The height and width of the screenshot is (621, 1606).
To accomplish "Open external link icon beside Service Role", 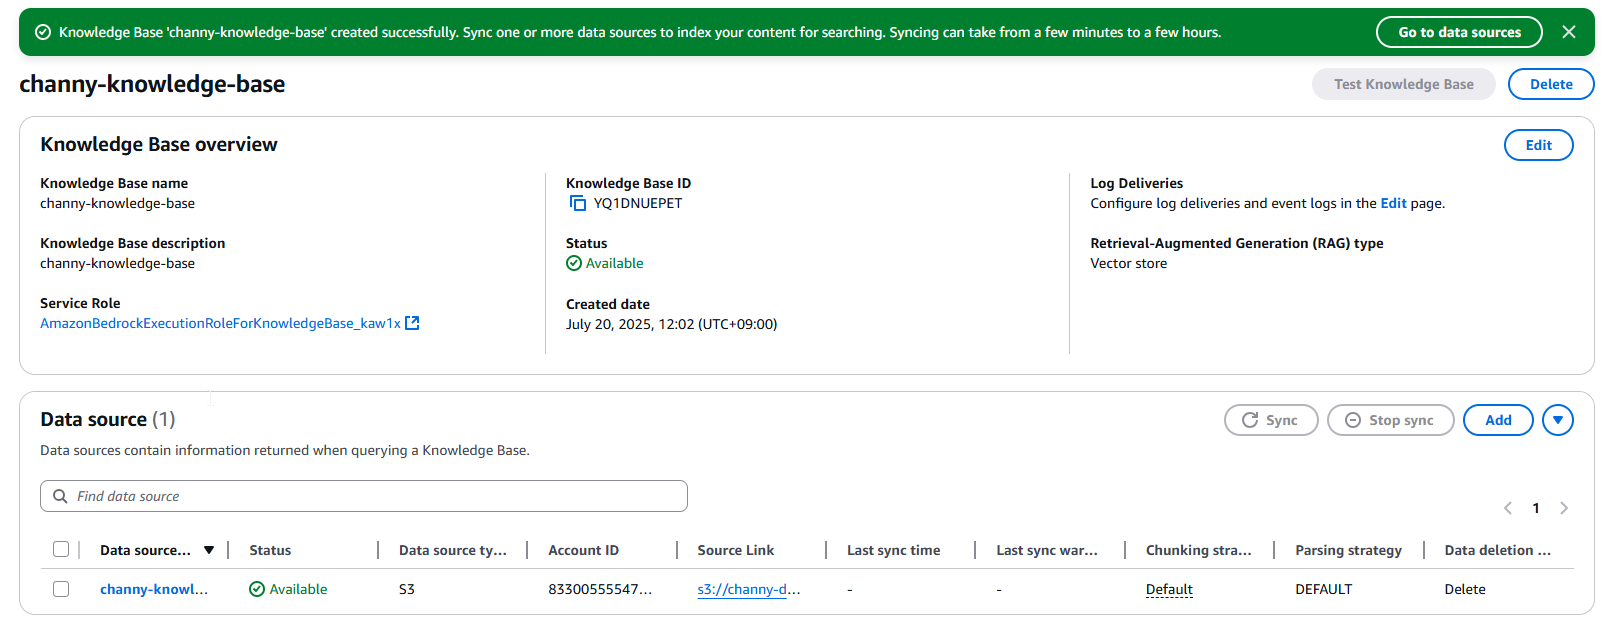I will click(412, 323).
